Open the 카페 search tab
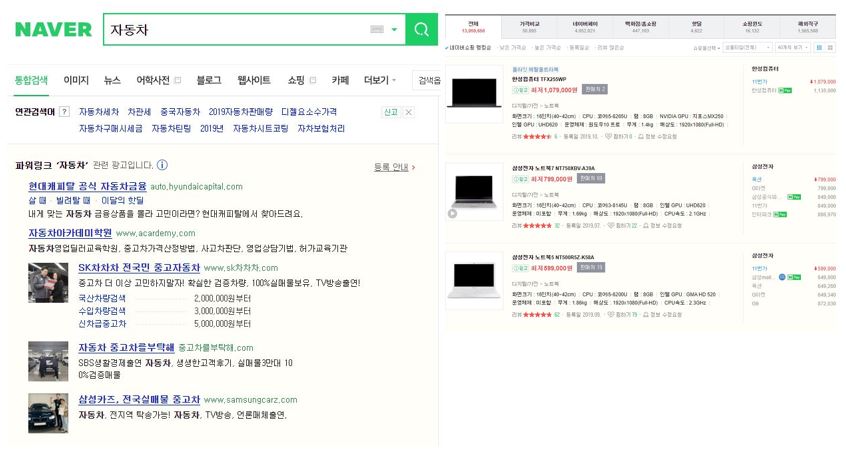Screen dimensions: 846x452 click(340, 80)
